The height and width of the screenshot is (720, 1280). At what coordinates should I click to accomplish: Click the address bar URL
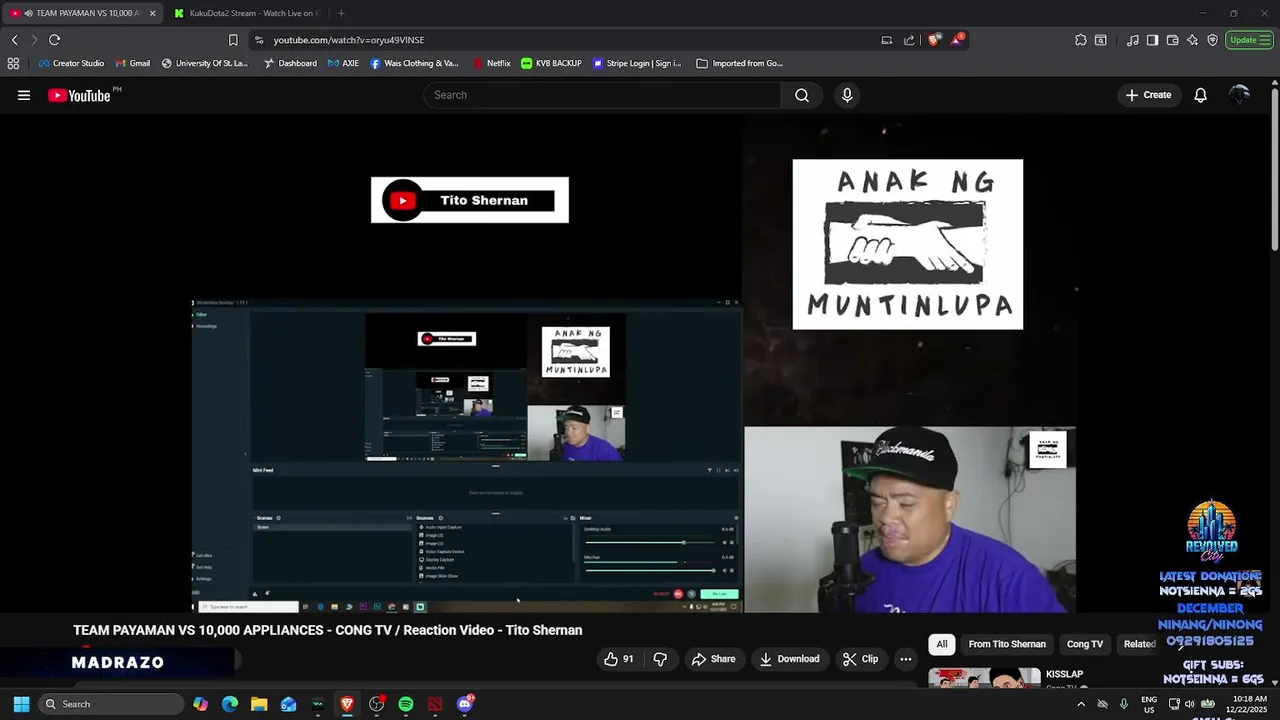coord(349,40)
